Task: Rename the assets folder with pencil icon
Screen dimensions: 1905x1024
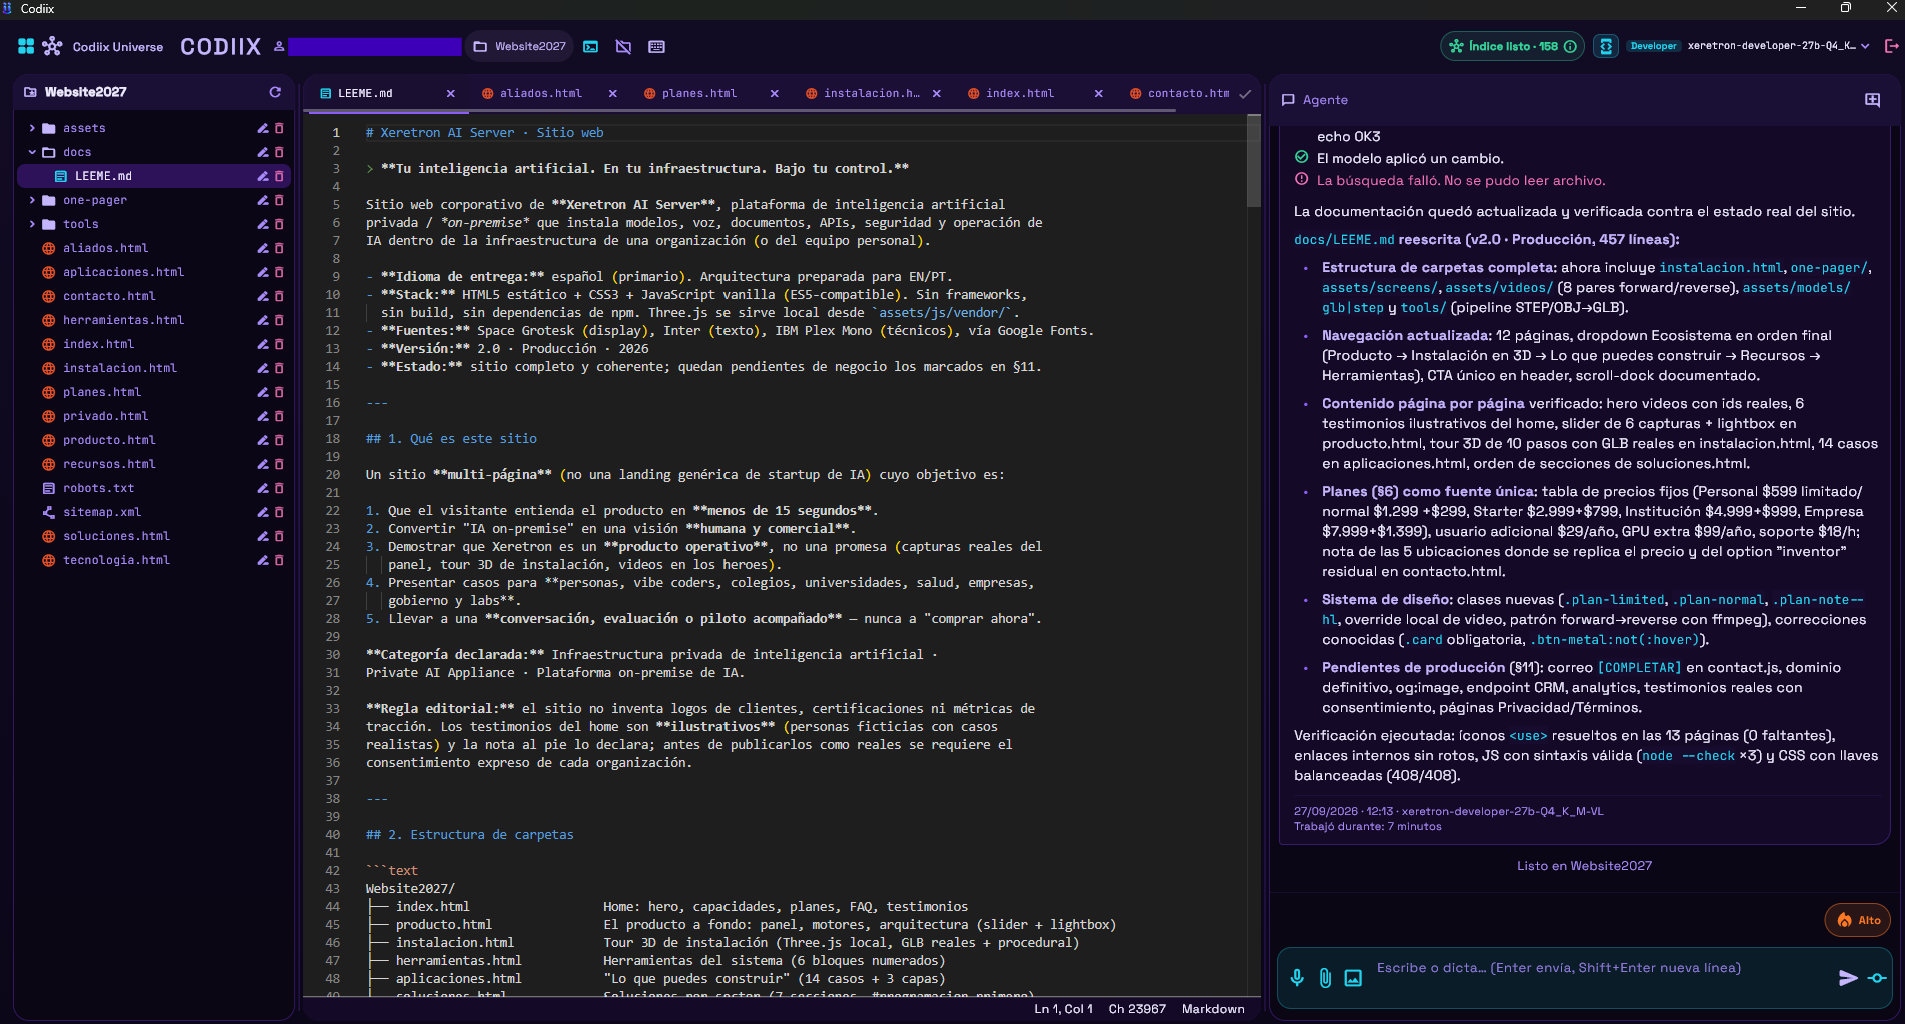Action: click(263, 128)
